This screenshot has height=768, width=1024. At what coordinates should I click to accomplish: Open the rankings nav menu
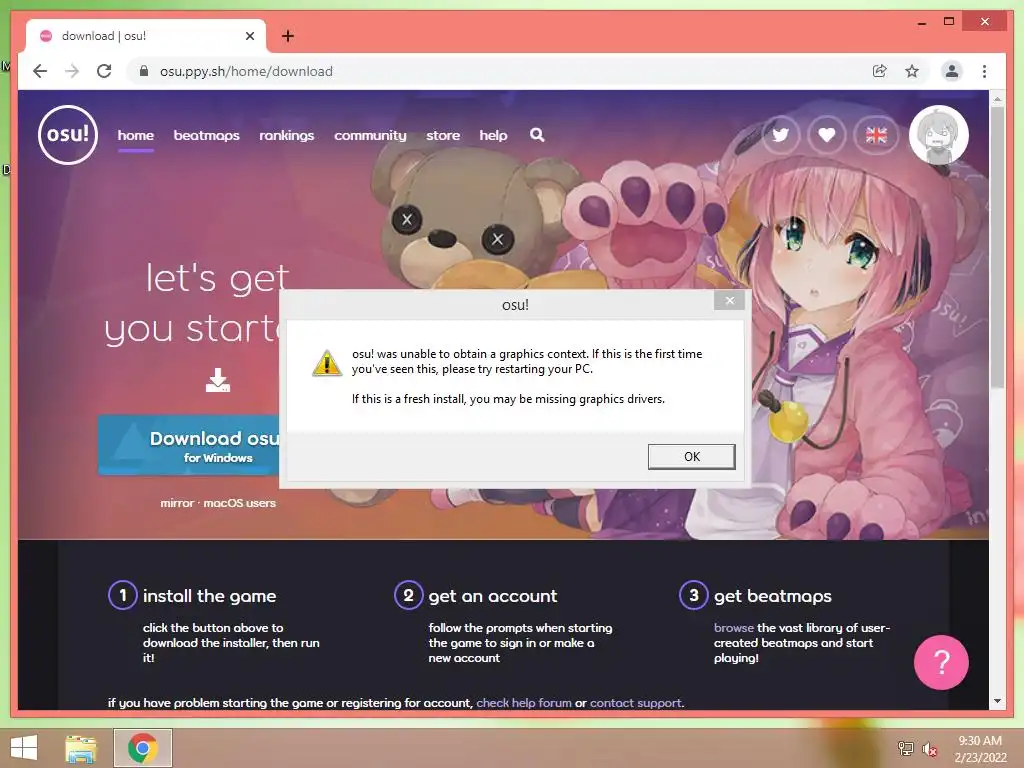click(x=287, y=135)
